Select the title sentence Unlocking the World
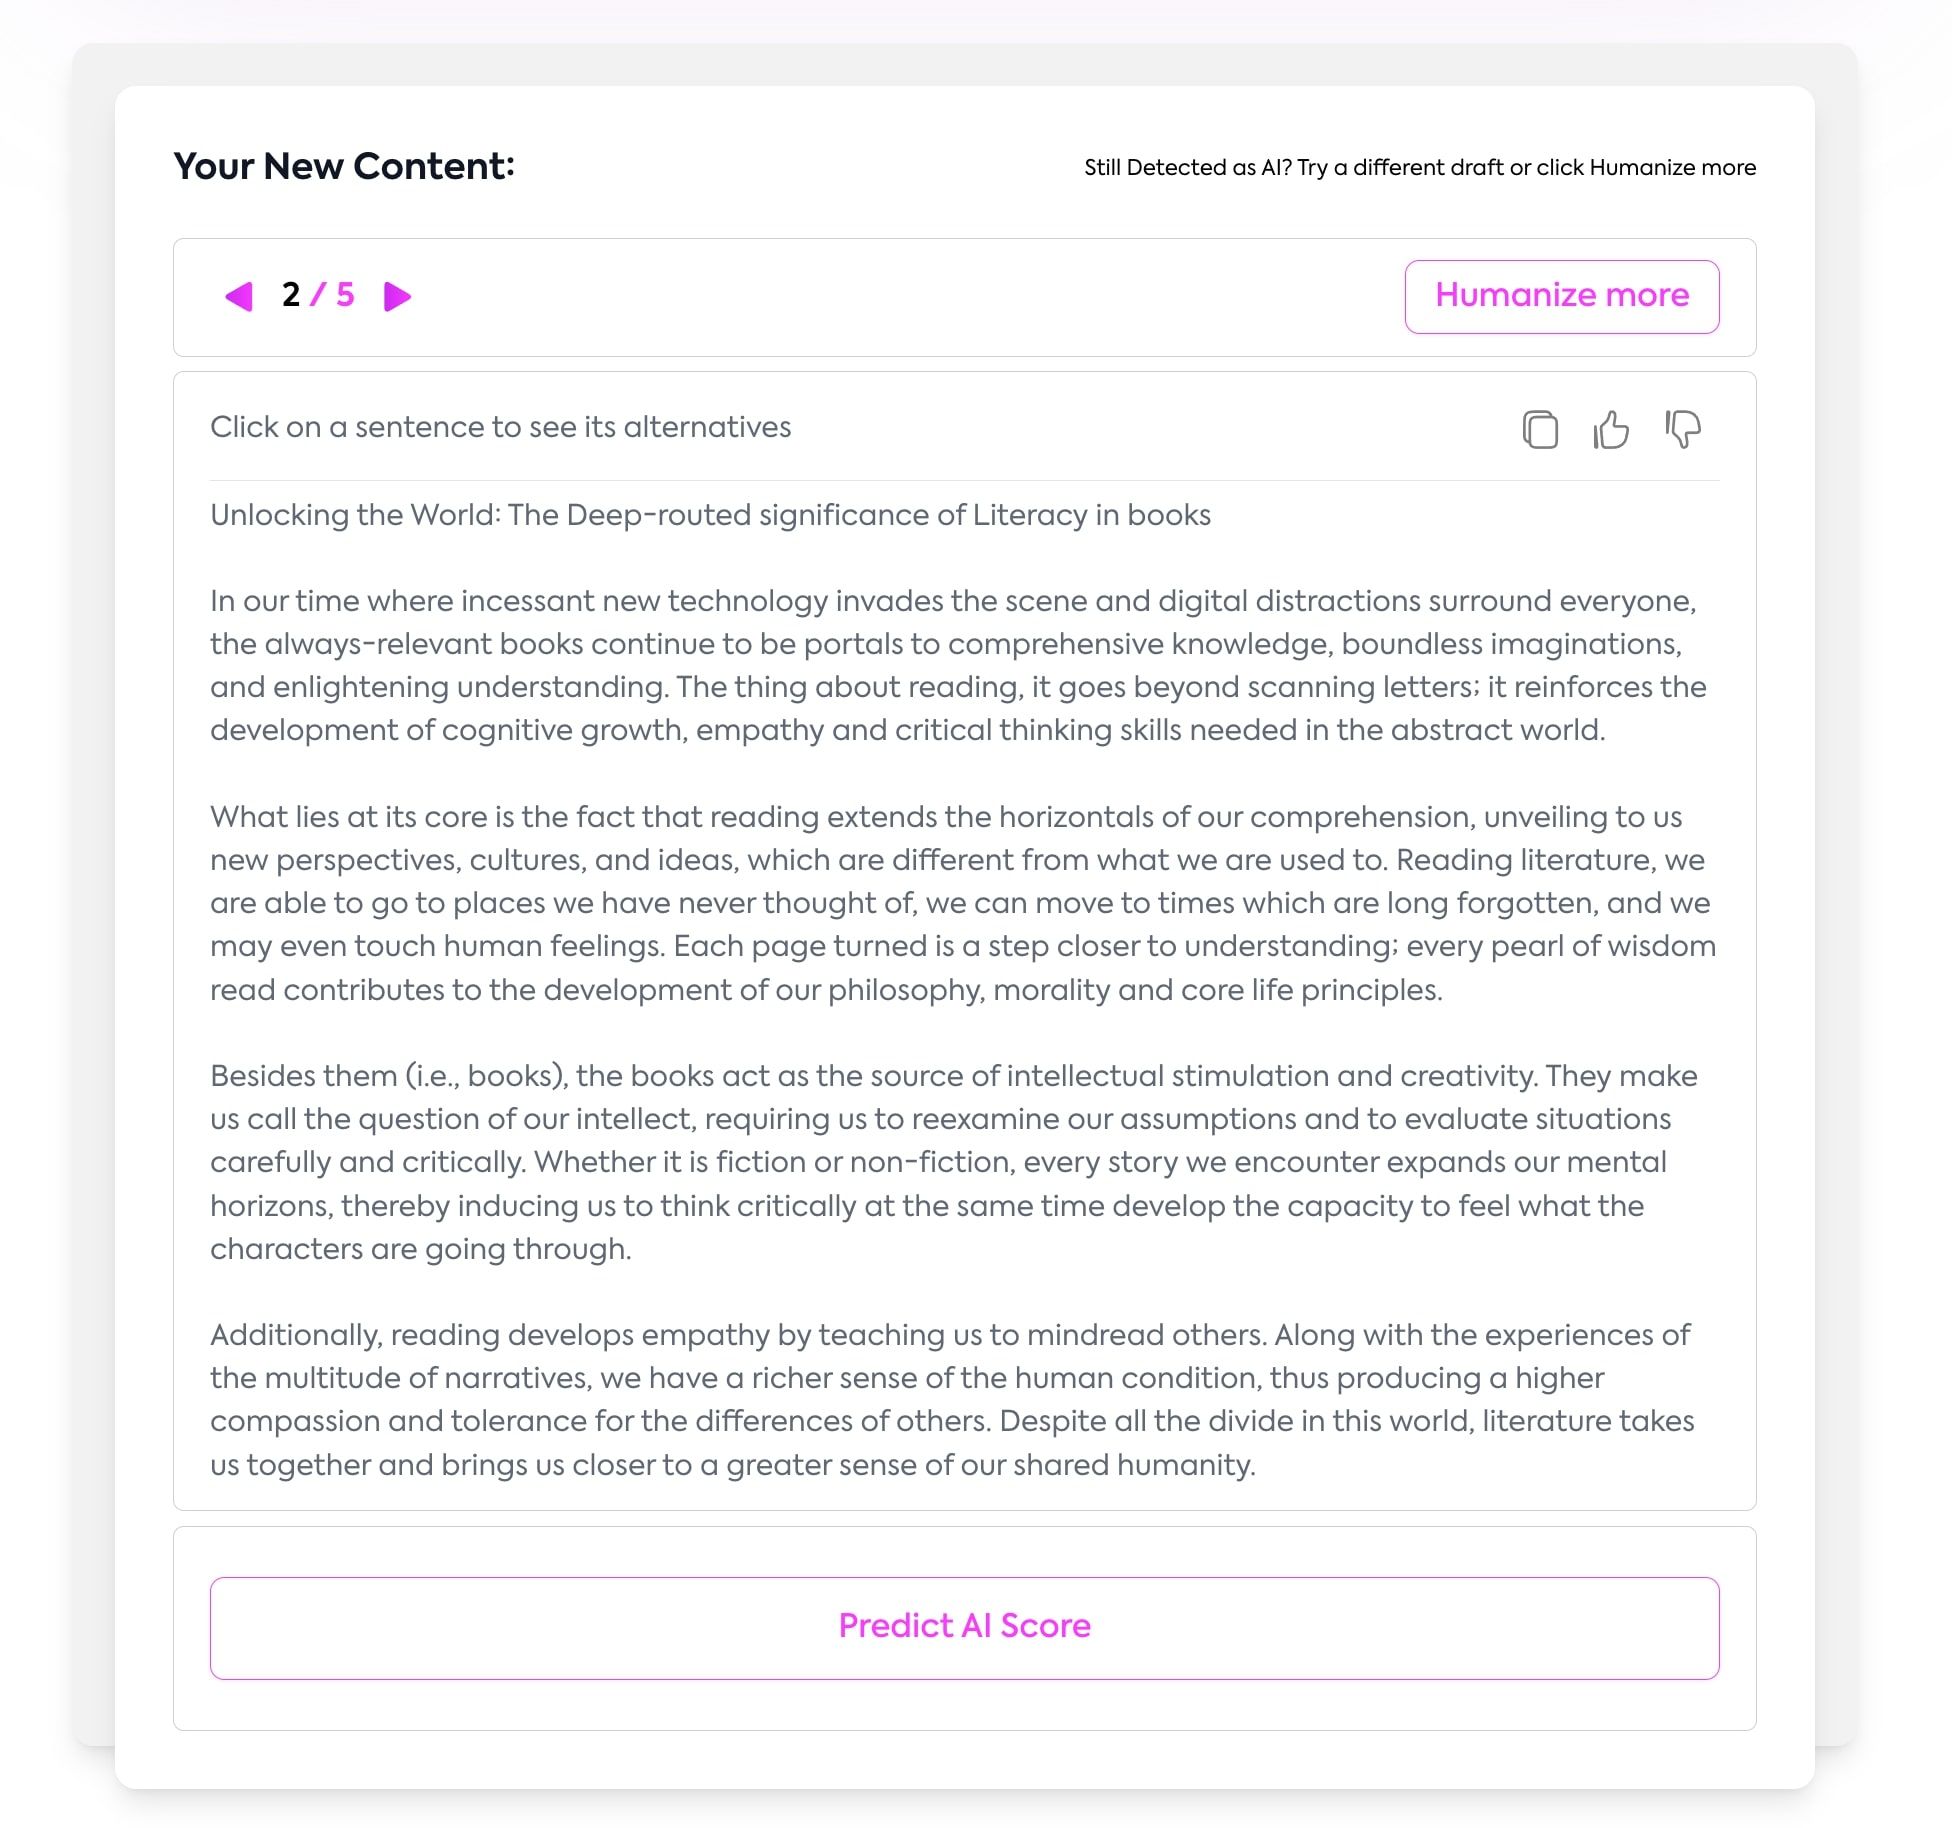The image size is (1952, 1828). pyautogui.click(x=709, y=515)
